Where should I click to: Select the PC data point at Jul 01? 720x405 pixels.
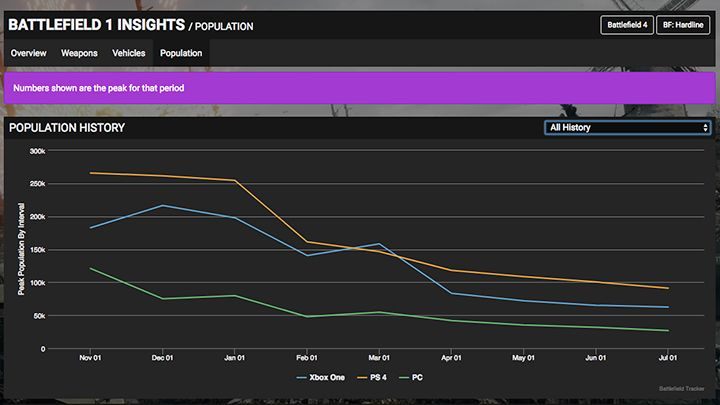[x=668, y=331]
